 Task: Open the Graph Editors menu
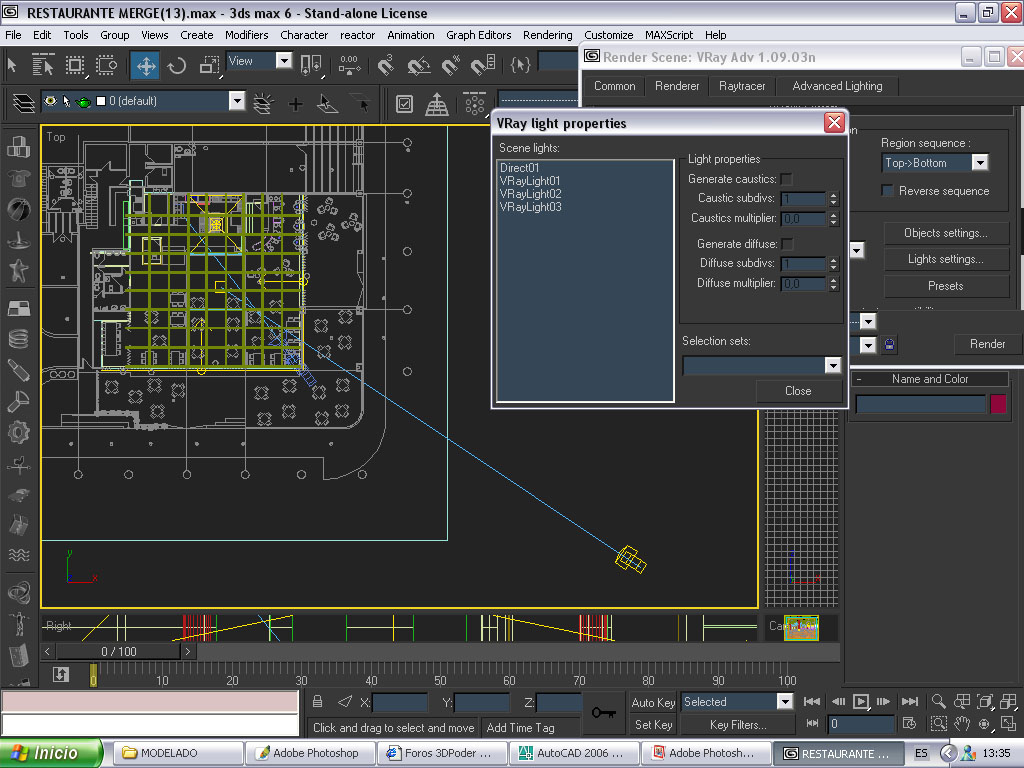coord(478,35)
